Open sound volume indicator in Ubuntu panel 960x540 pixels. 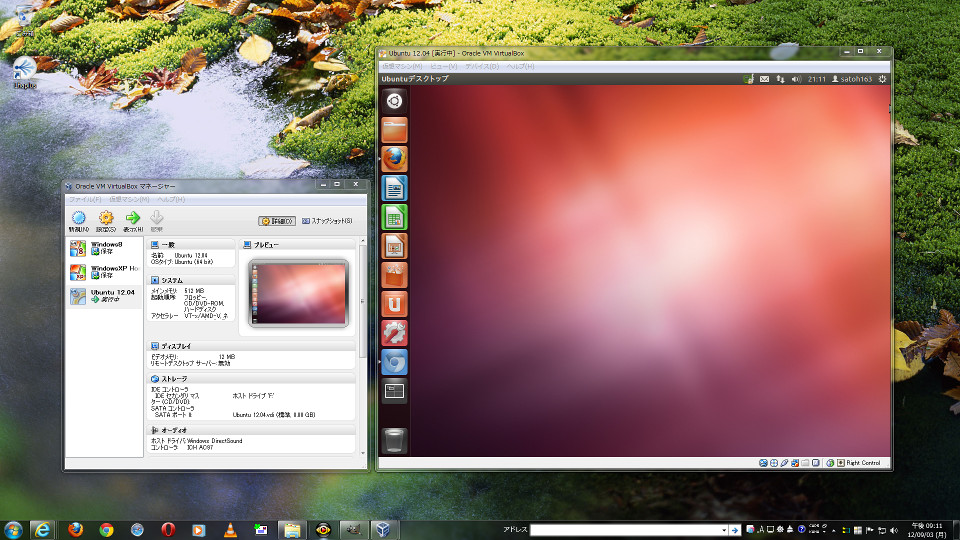(796, 79)
